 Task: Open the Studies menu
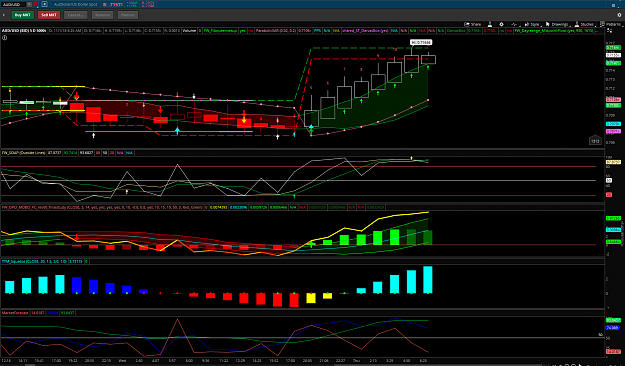click(x=584, y=24)
